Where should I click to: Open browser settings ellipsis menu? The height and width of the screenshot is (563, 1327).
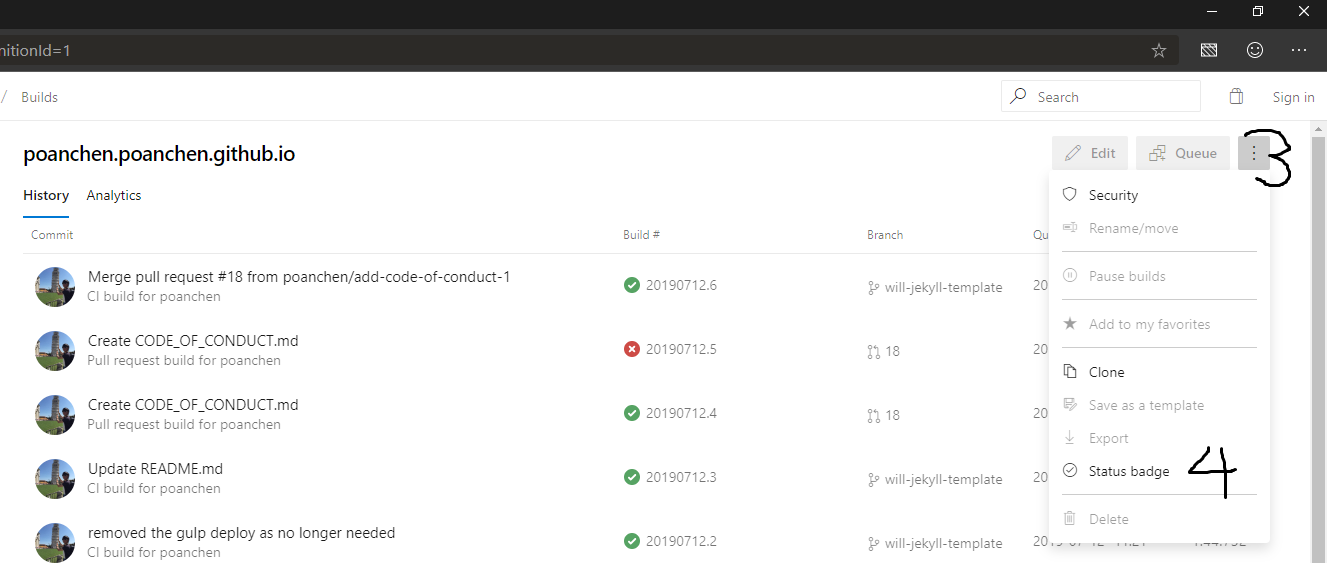[1299, 50]
